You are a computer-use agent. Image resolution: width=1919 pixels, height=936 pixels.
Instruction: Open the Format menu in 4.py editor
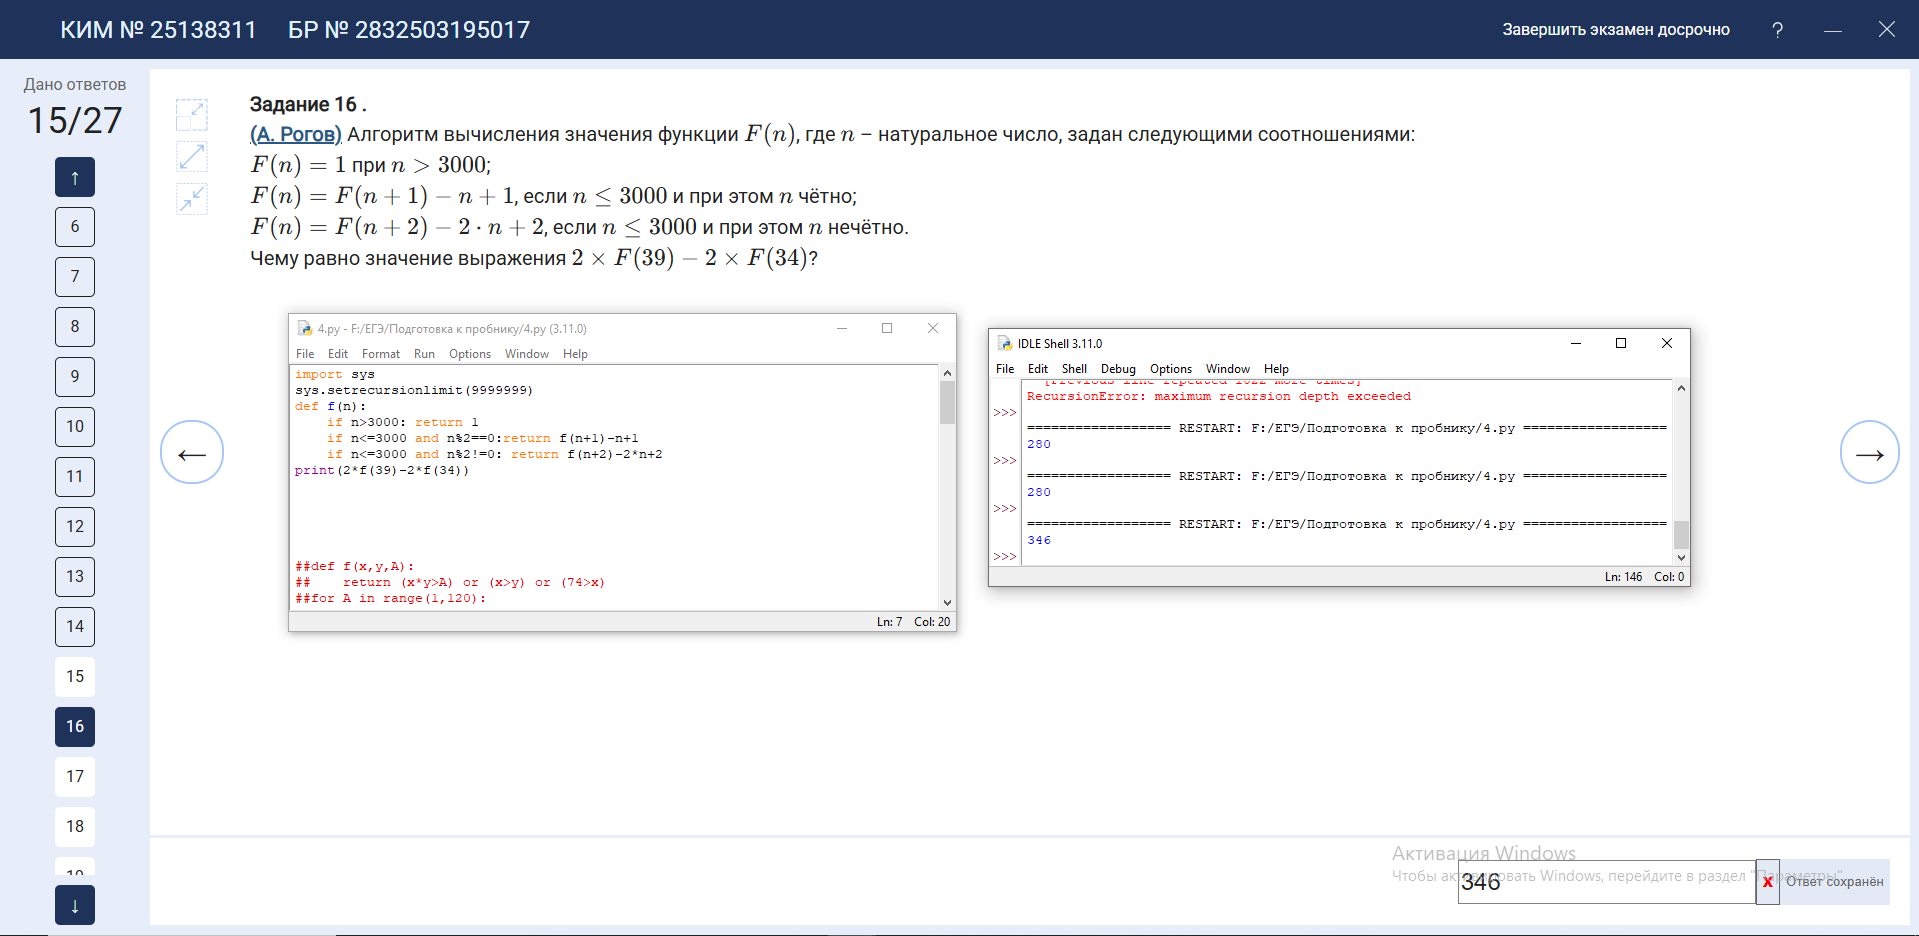click(x=380, y=354)
